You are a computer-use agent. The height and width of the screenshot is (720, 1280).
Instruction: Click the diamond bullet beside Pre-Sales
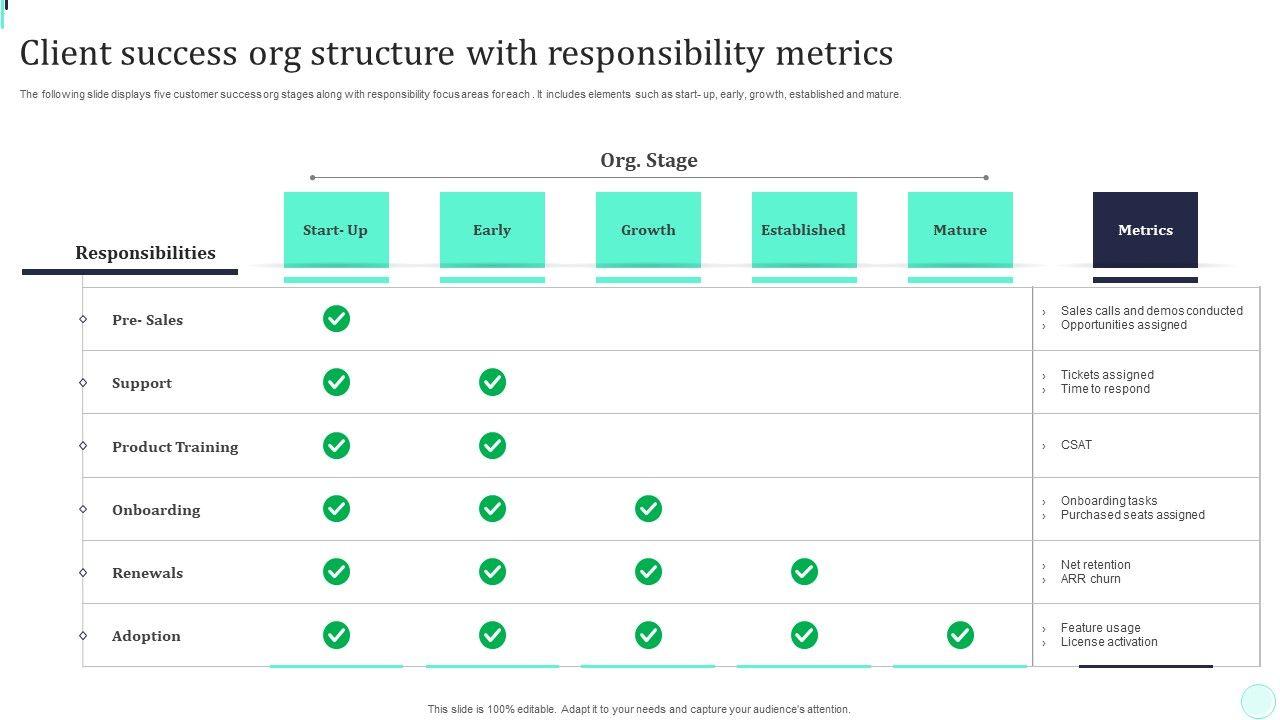(83, 319)
